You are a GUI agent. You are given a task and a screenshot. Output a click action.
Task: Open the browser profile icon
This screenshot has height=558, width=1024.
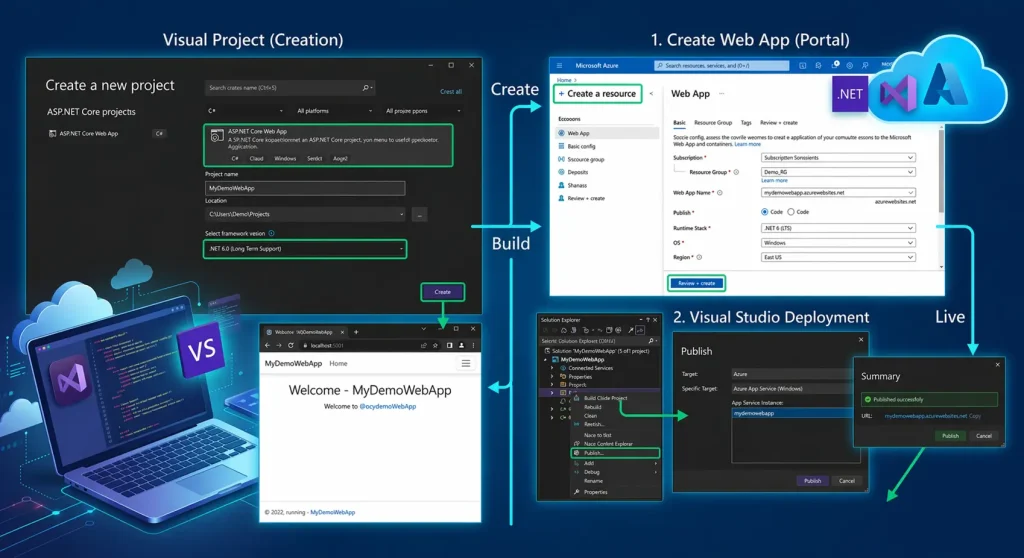[461, 346]
